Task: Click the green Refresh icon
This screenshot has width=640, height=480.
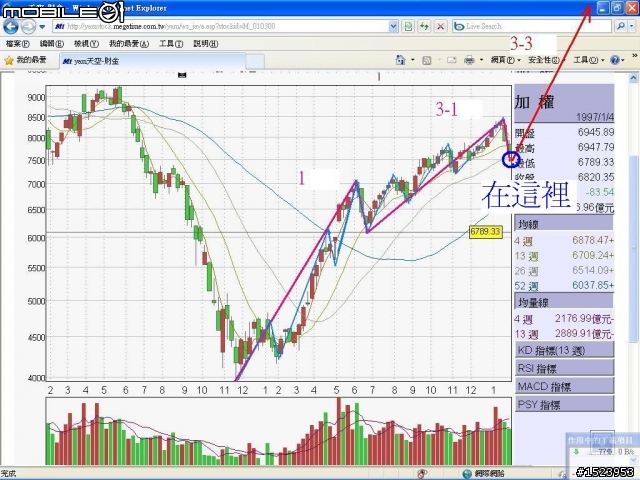Action: [x=424, y=27]
